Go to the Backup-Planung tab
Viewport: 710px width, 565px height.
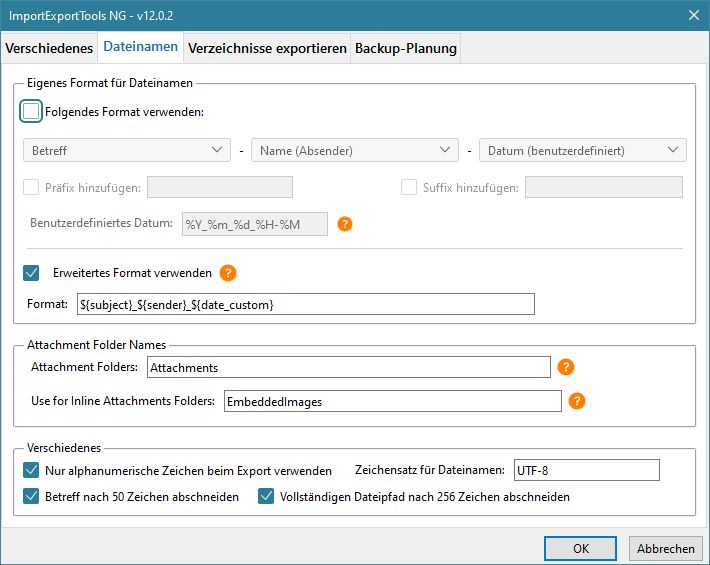(406, 48)
